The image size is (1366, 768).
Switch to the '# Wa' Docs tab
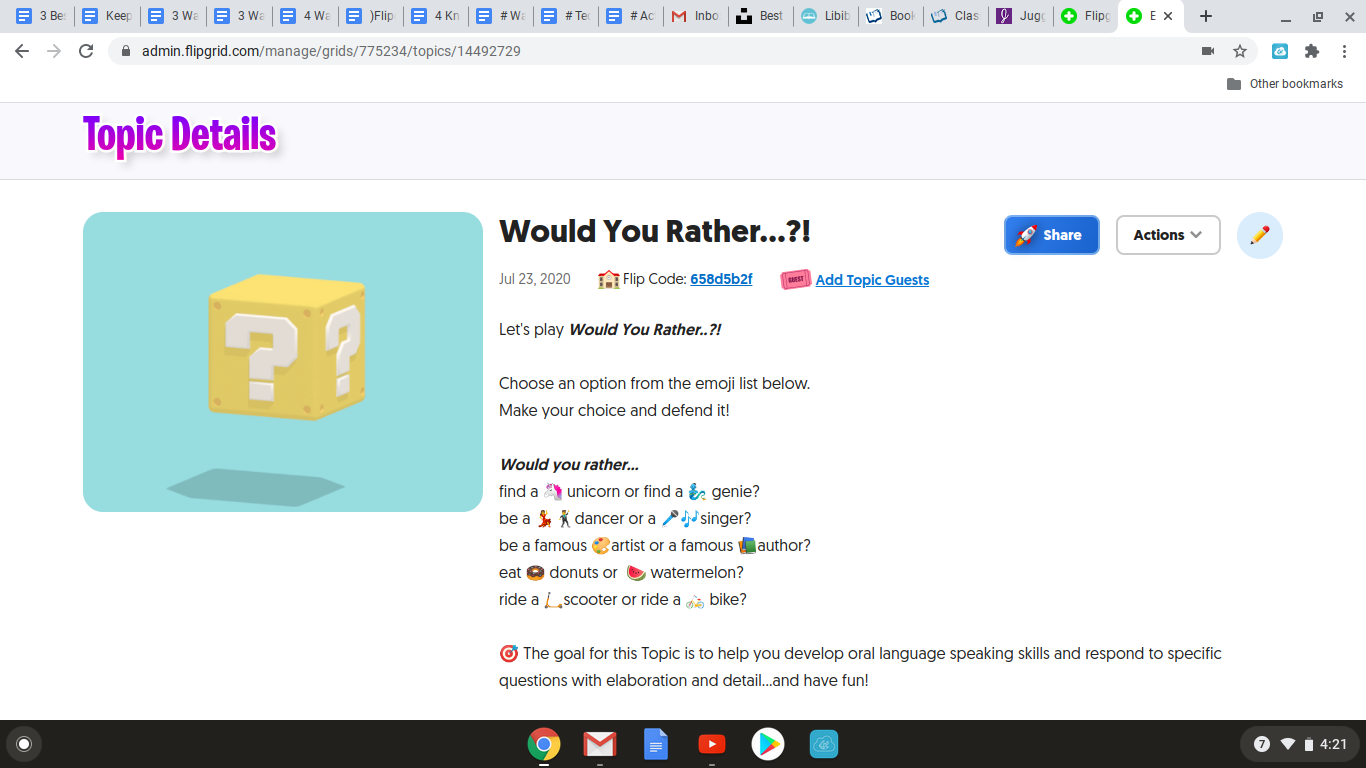(x=500, y=16)
